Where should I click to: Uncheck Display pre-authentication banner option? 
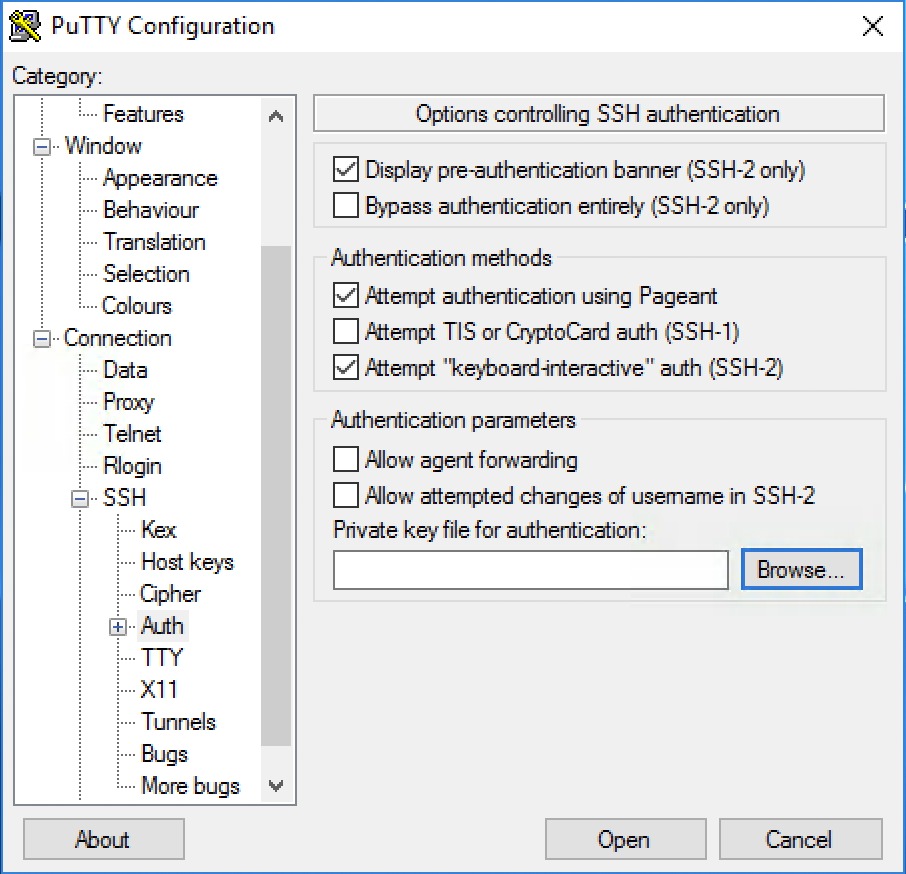[346, 170]
